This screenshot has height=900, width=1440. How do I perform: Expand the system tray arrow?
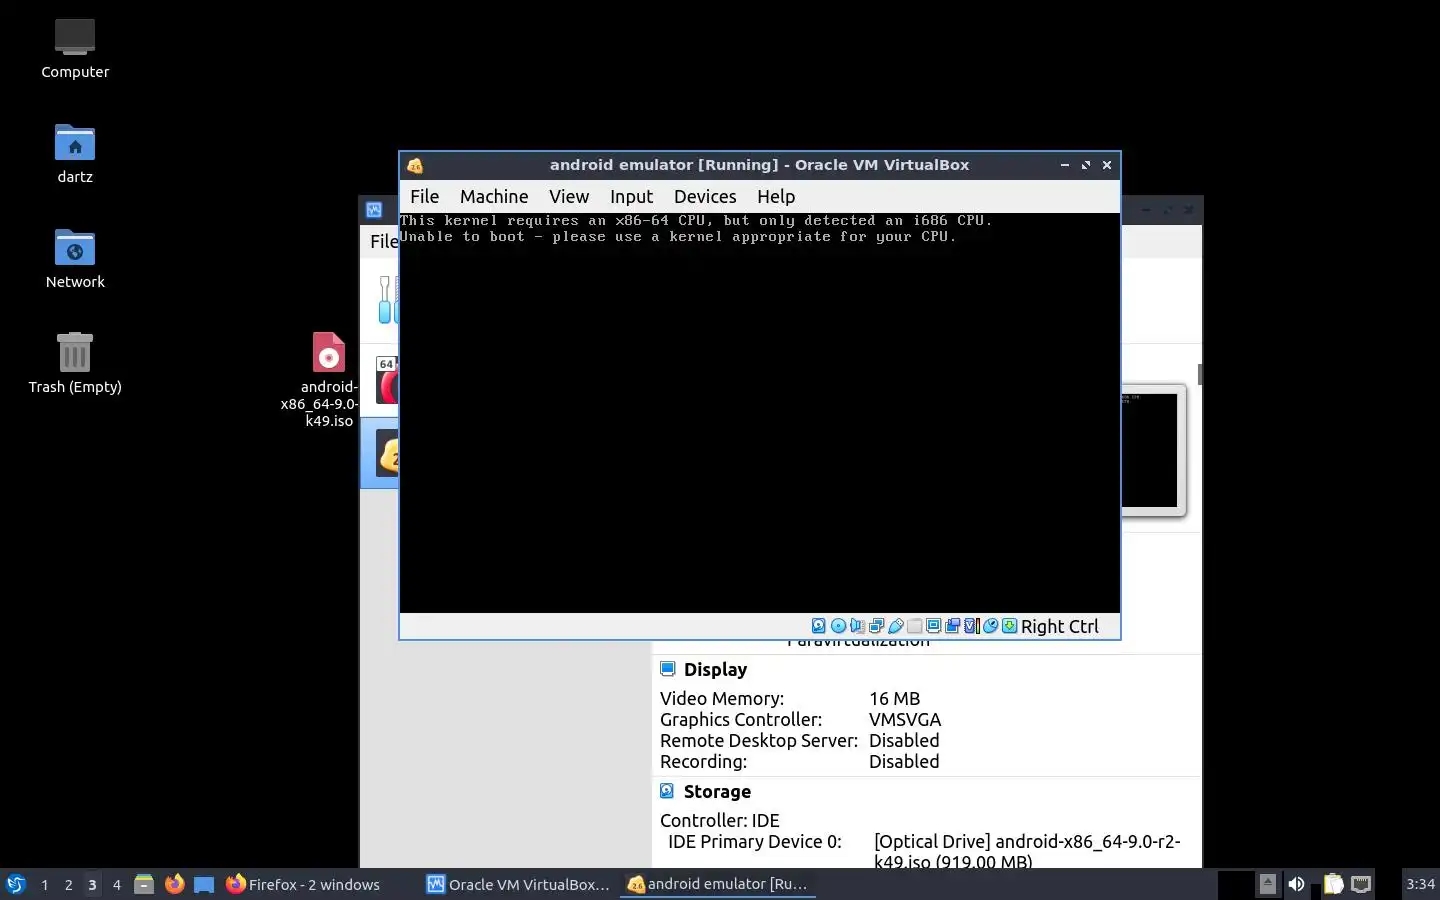point(1267,883)
